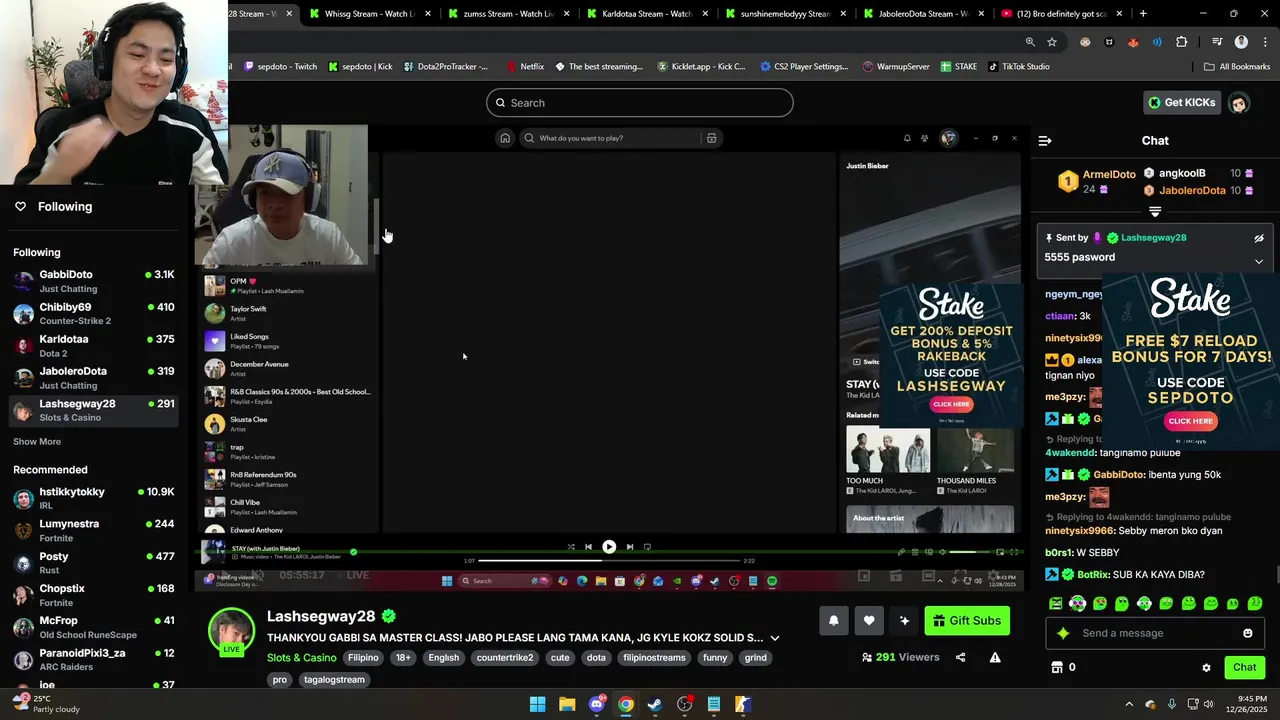Show hidden system tray icons
The image size is (1280, 720).
1129,704
